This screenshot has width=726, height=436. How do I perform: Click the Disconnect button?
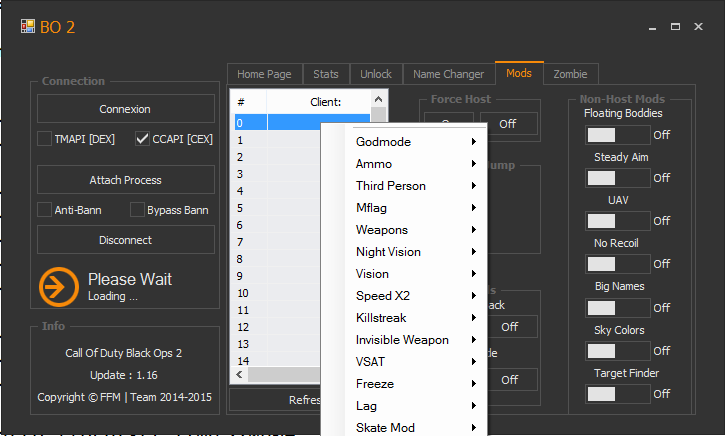(125, 240)
